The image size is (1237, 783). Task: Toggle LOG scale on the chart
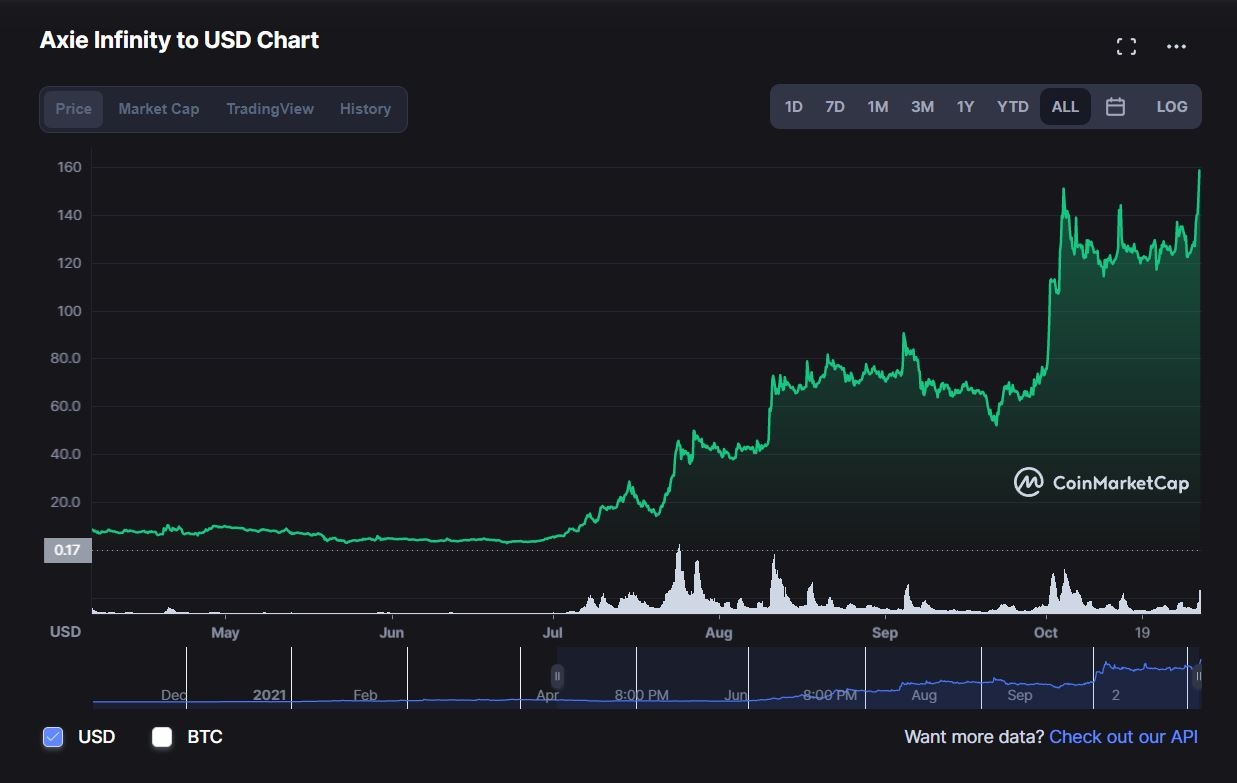coord(1171,107)
